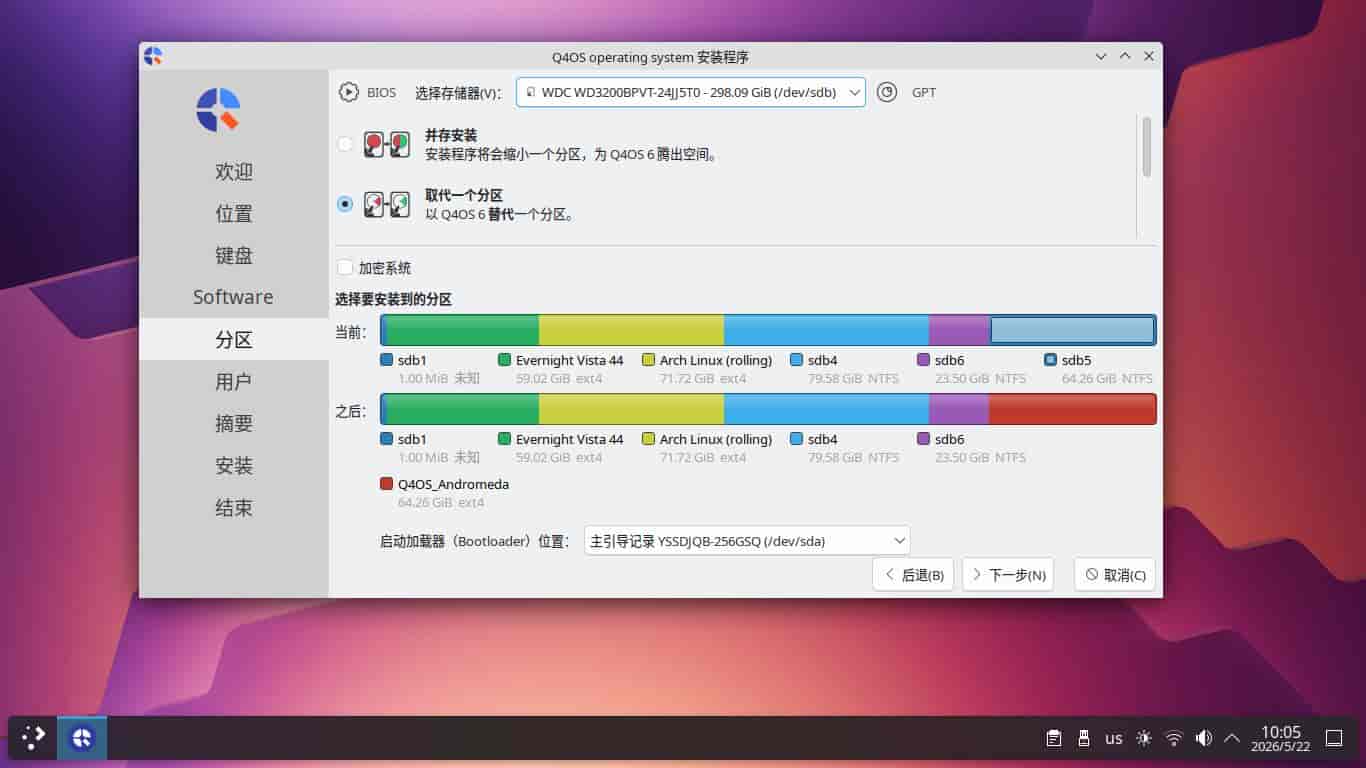Open the brightness tray icon
This screenshot has height=768, width=1366.
pos(1144,738)
